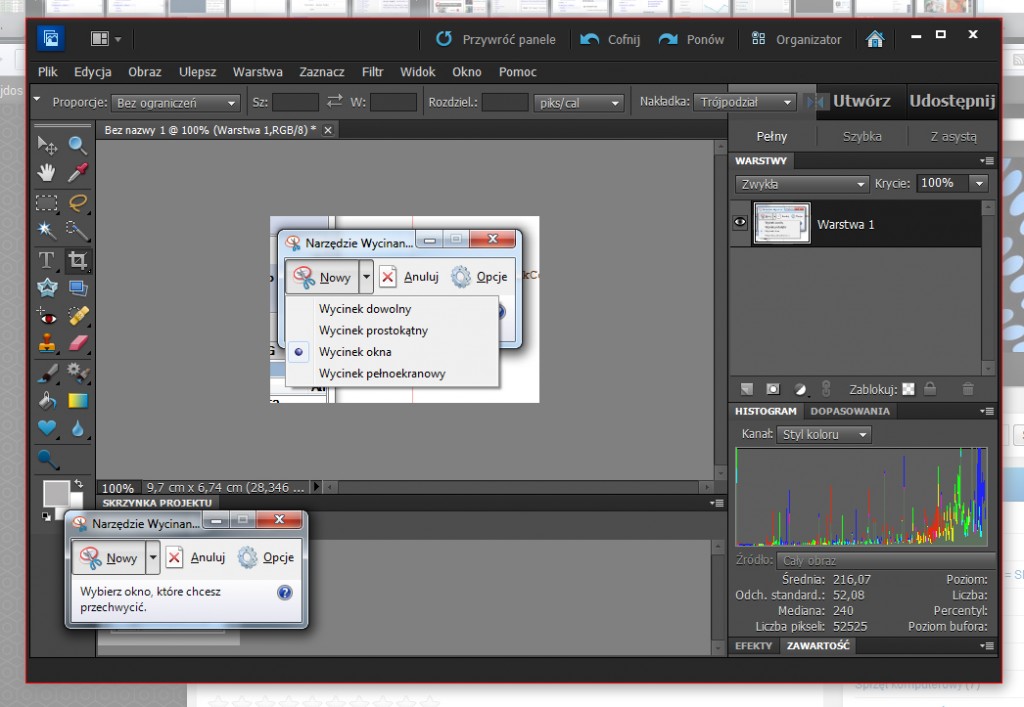Image resolution: width=1024 pixels, height=707 pixels.
Task: Select the Magic Wand tool
Action: click(x=46, y=230)
